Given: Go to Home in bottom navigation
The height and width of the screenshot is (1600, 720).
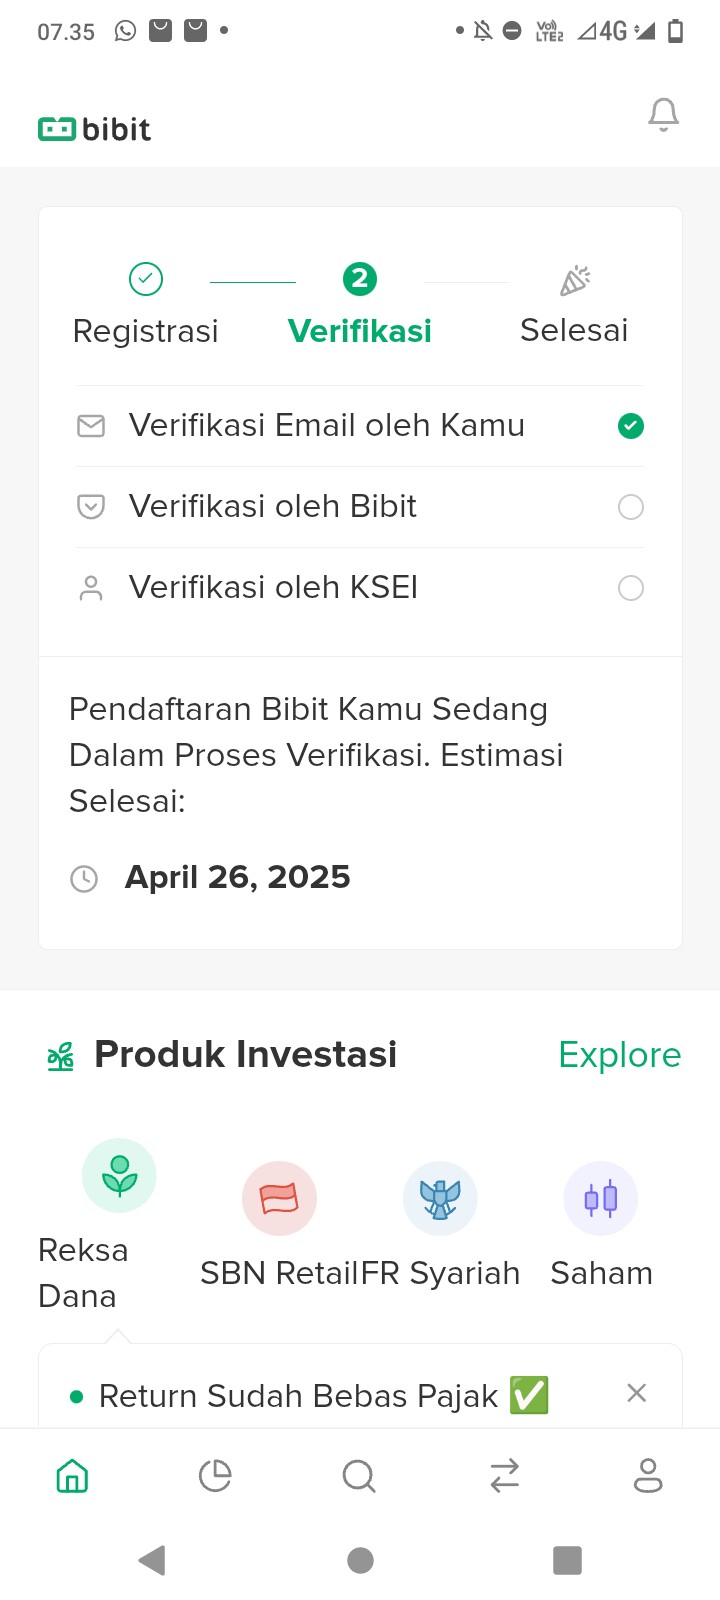Looking at the screenshot, I should point(72,1476).
